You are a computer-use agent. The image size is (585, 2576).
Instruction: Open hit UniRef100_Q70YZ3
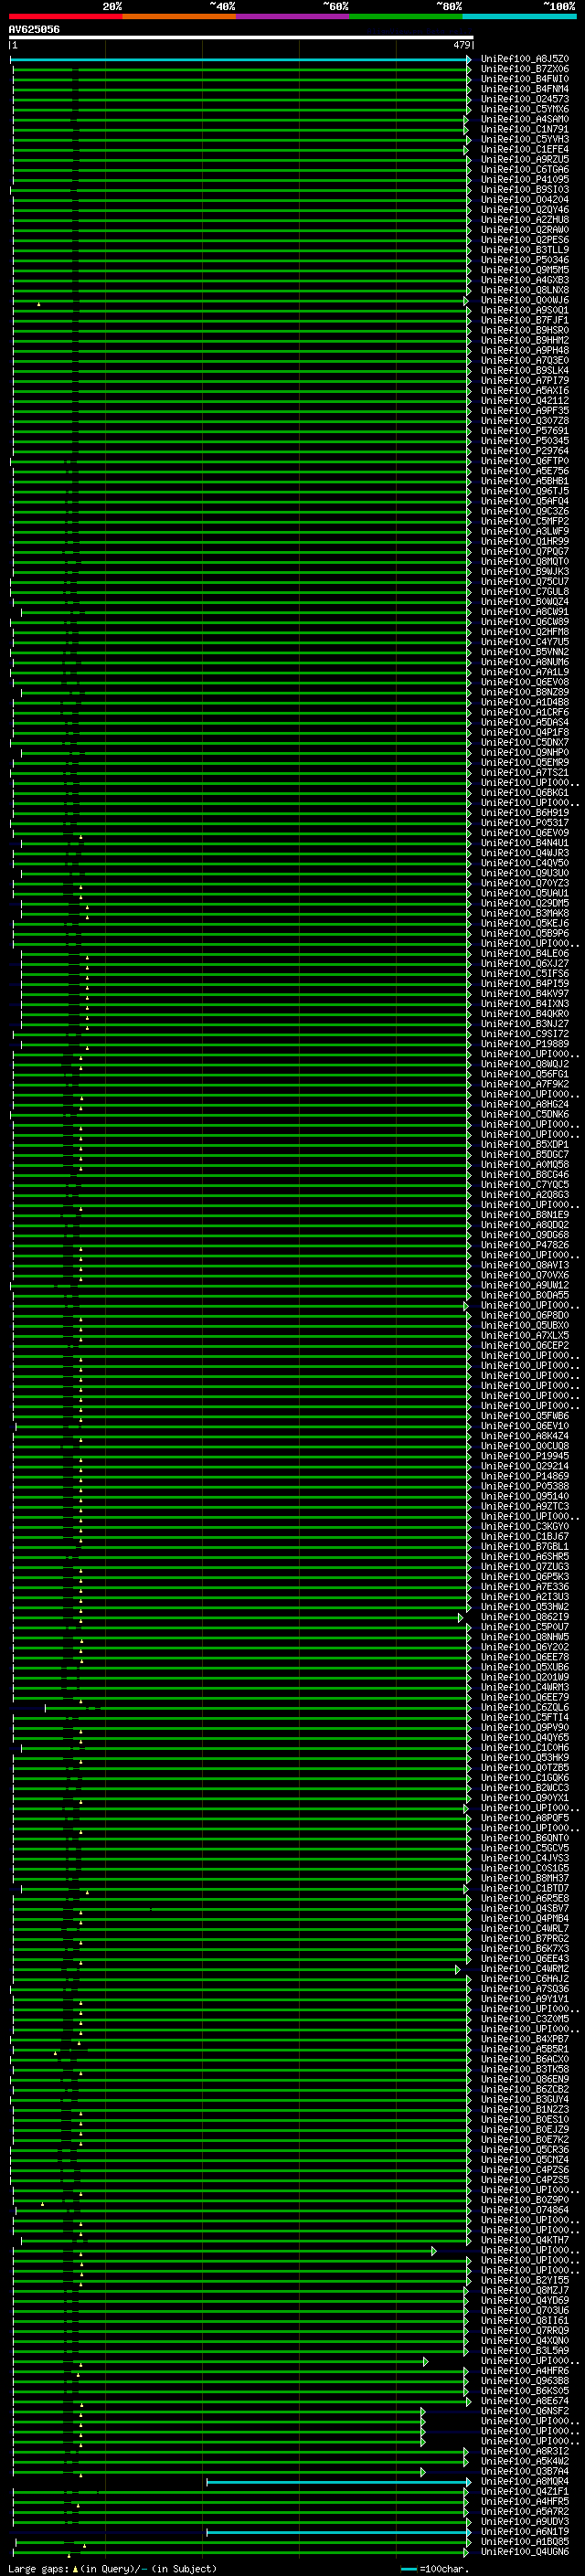[x=525, y=883]
